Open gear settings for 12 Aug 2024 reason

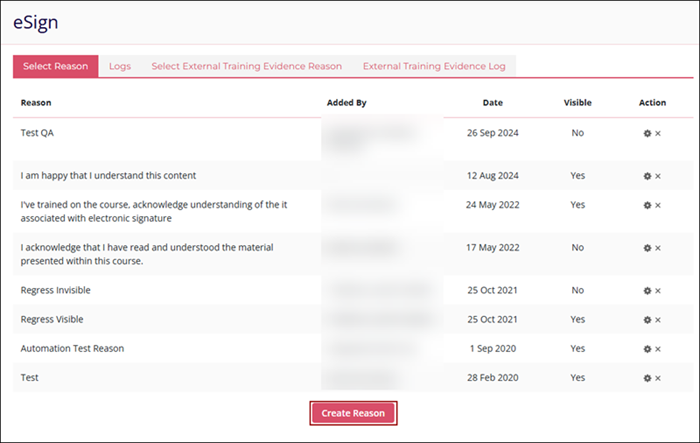click(x=647, y=176)
